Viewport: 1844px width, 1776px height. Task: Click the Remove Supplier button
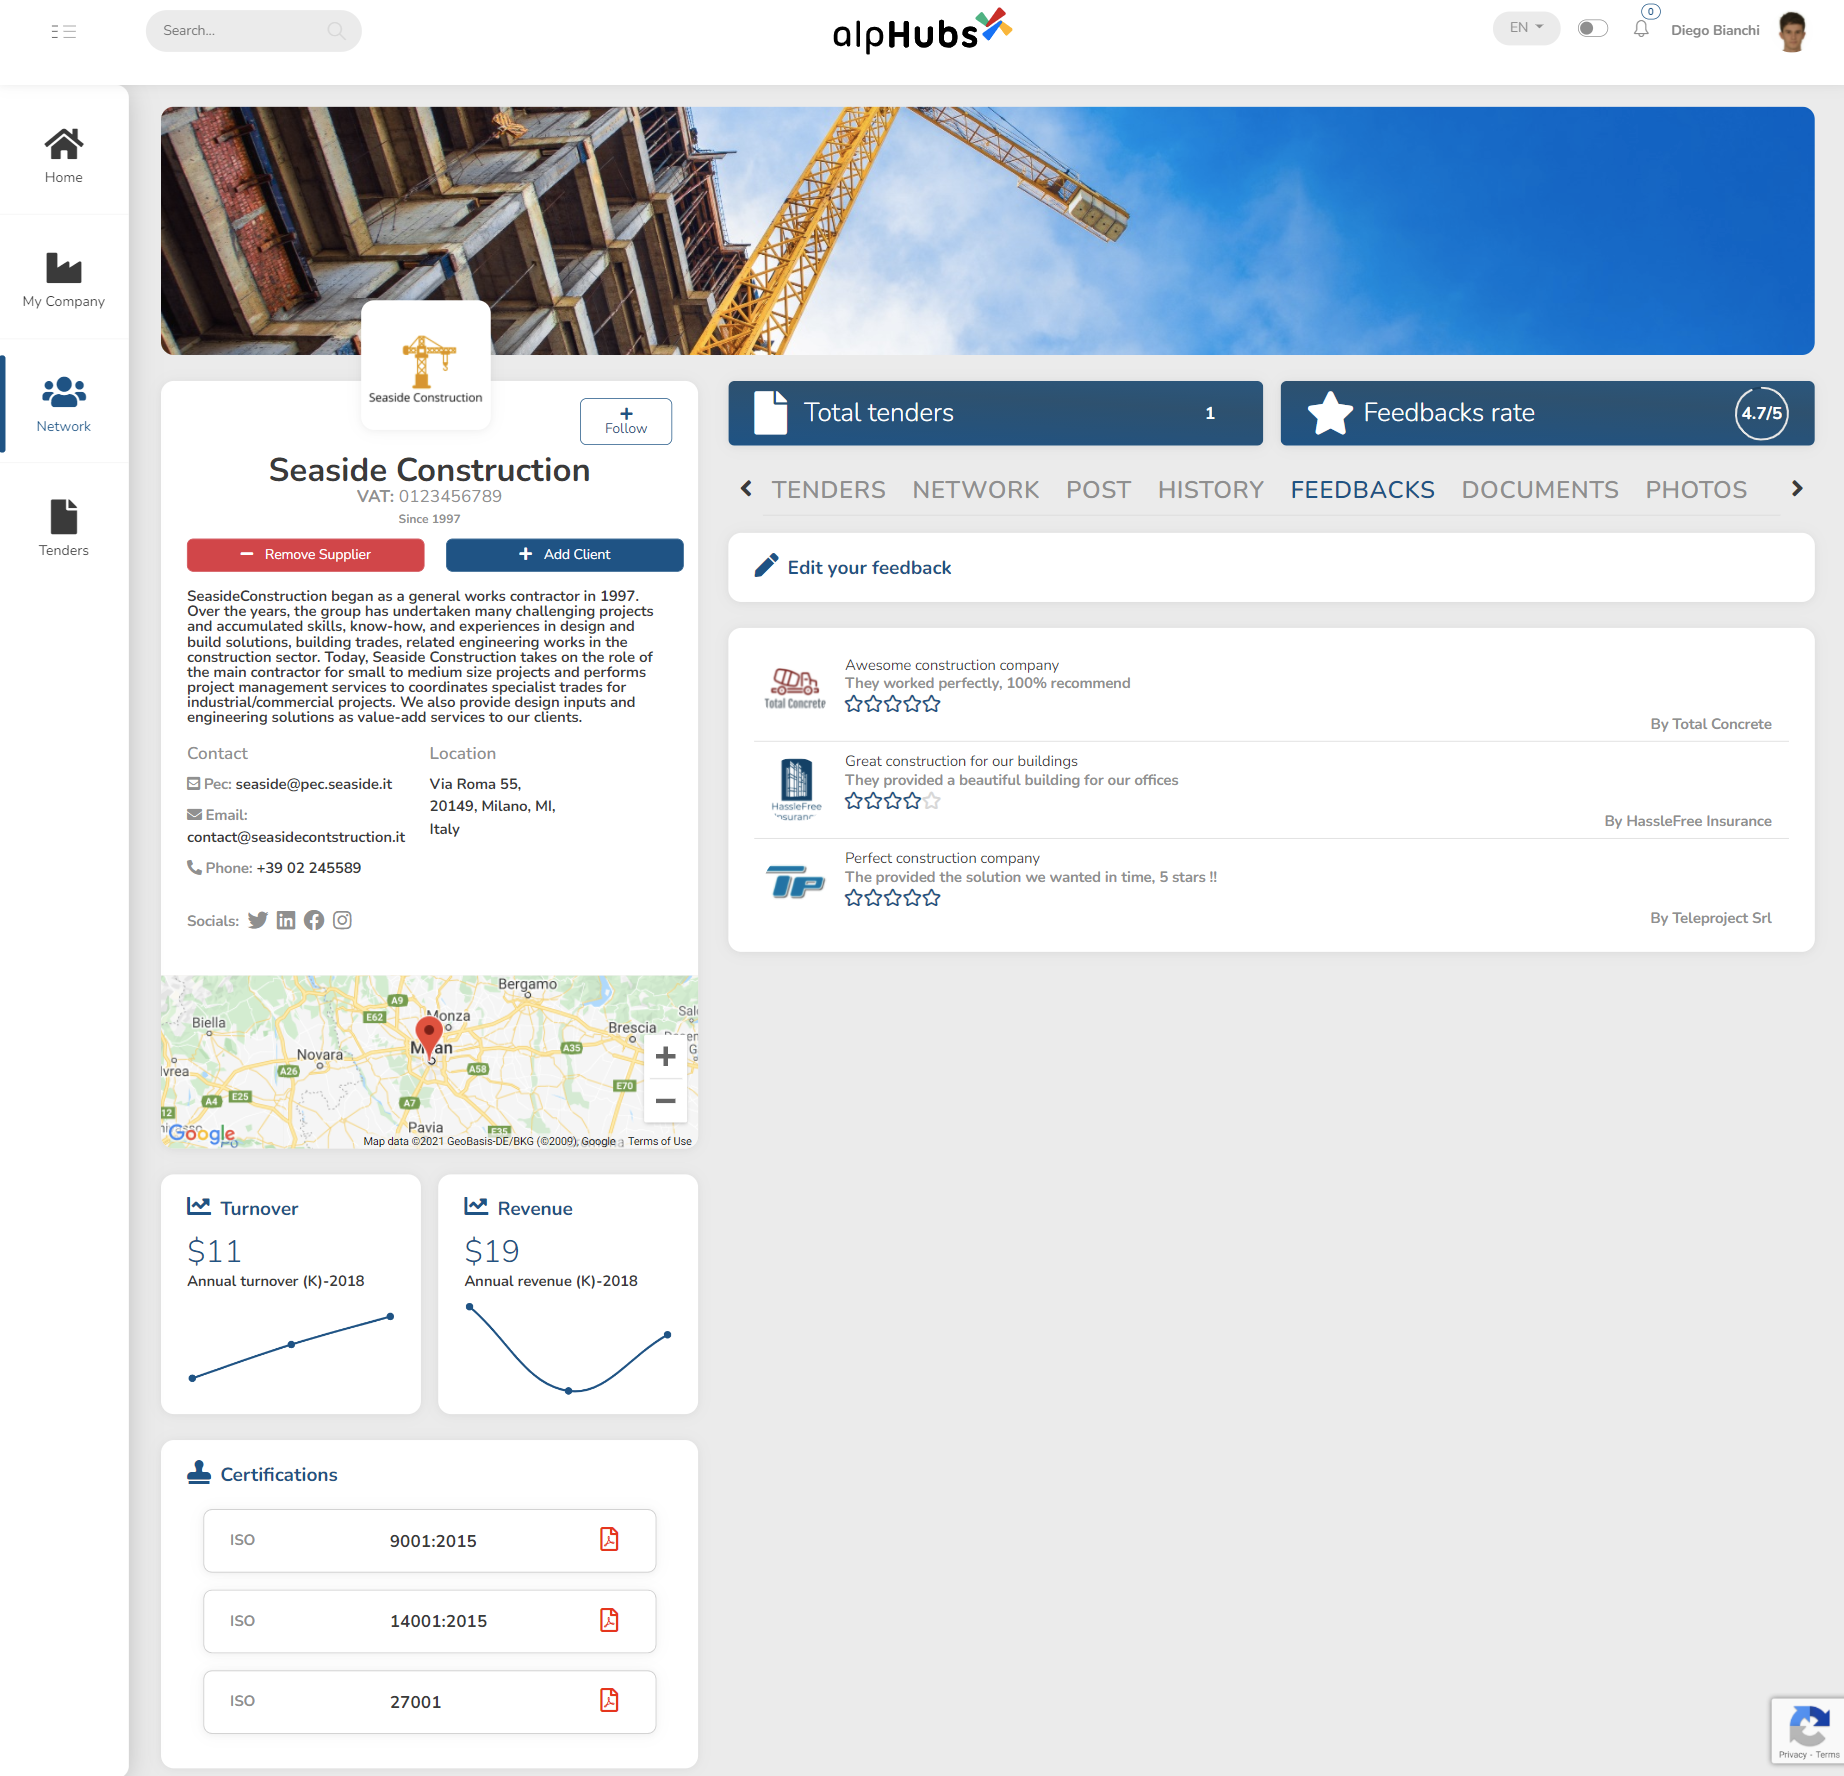(x=305, y=554)
